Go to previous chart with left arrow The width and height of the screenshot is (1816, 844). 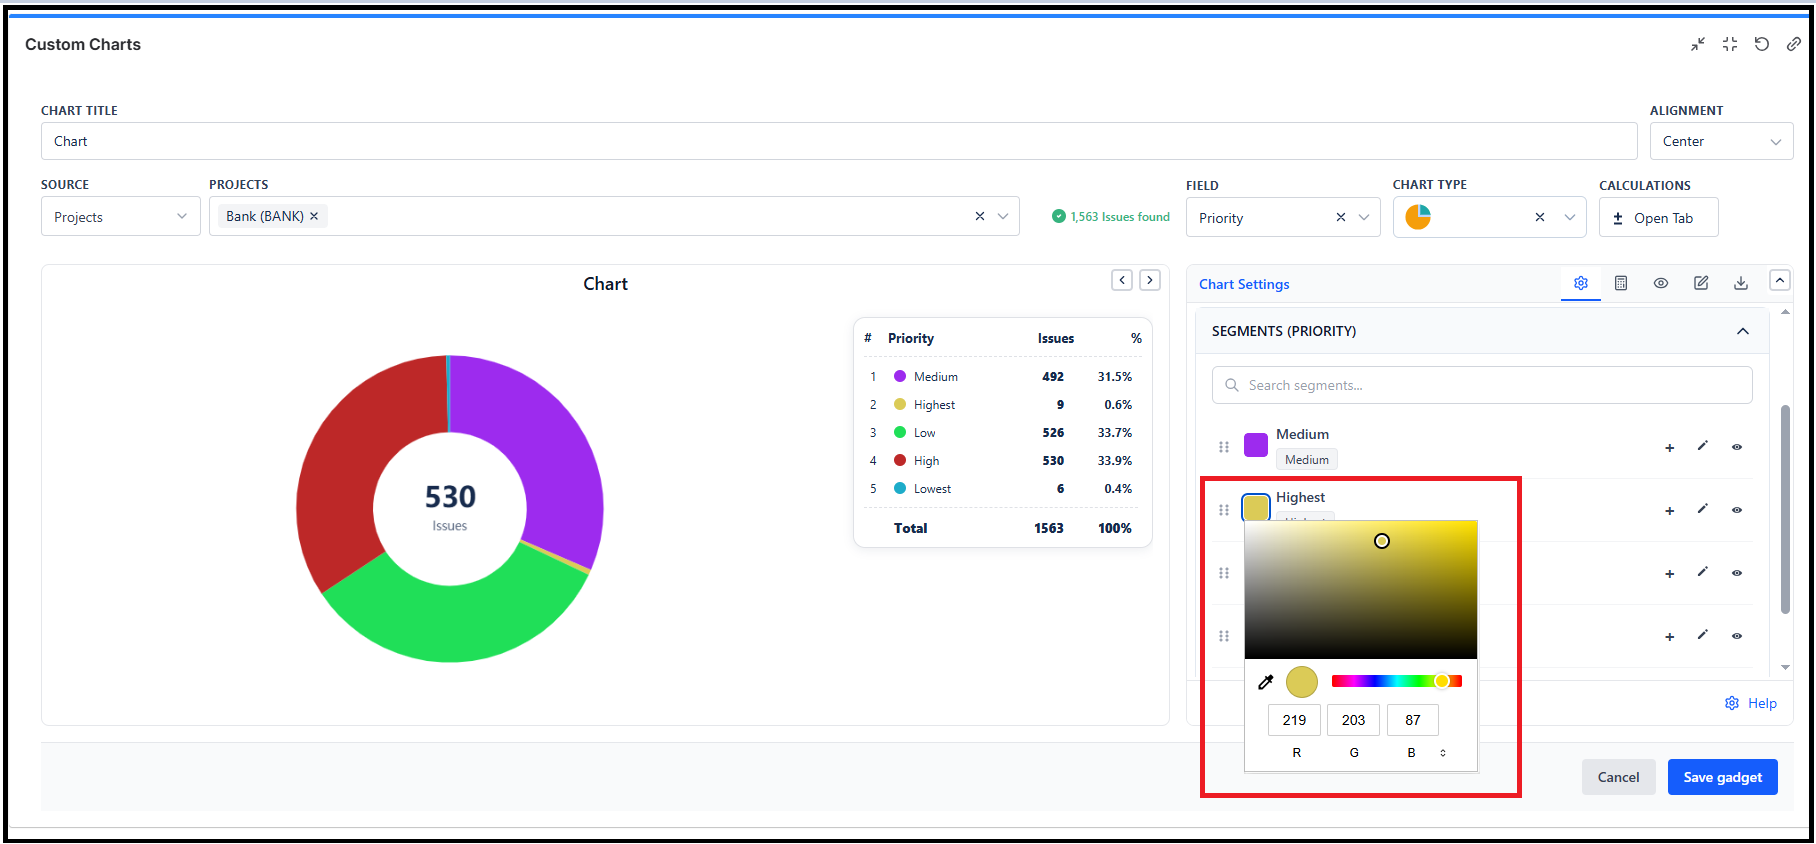1122,280
